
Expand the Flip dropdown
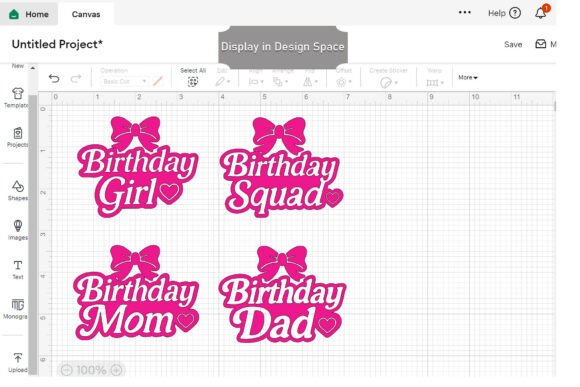310,81
